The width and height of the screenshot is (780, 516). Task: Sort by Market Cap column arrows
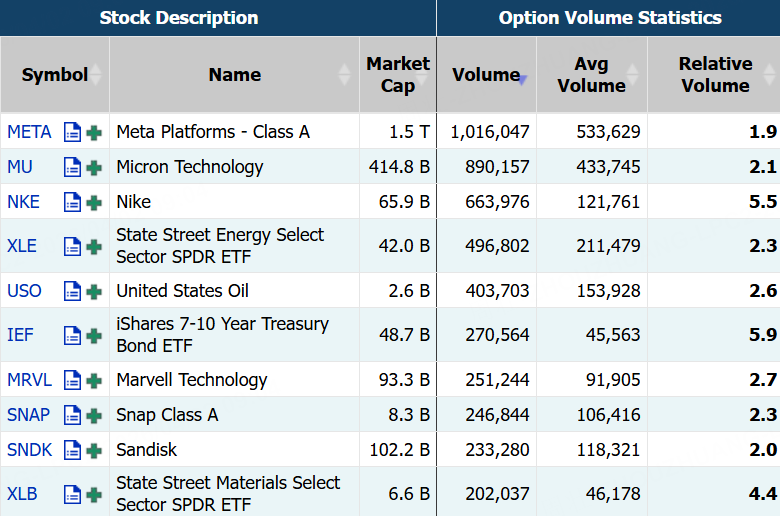[427, 75]
